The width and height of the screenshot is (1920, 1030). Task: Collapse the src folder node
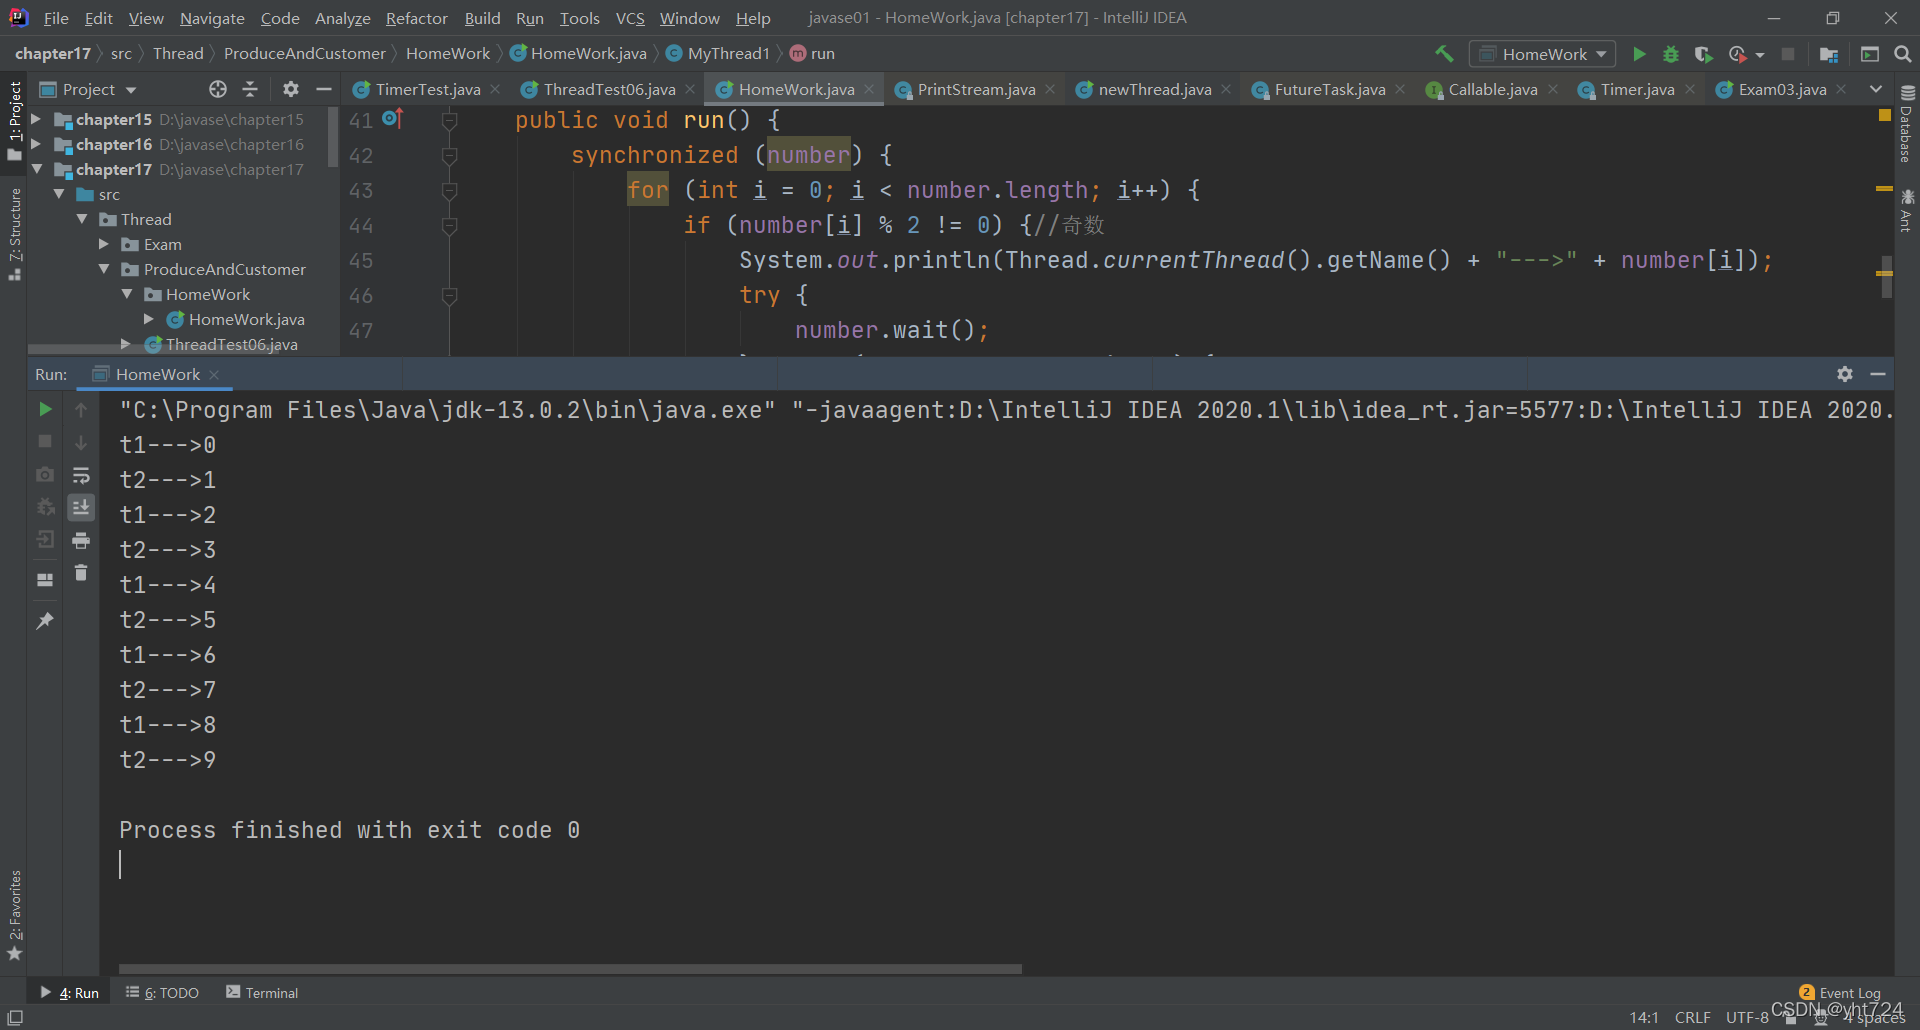(x=59, y=194)
